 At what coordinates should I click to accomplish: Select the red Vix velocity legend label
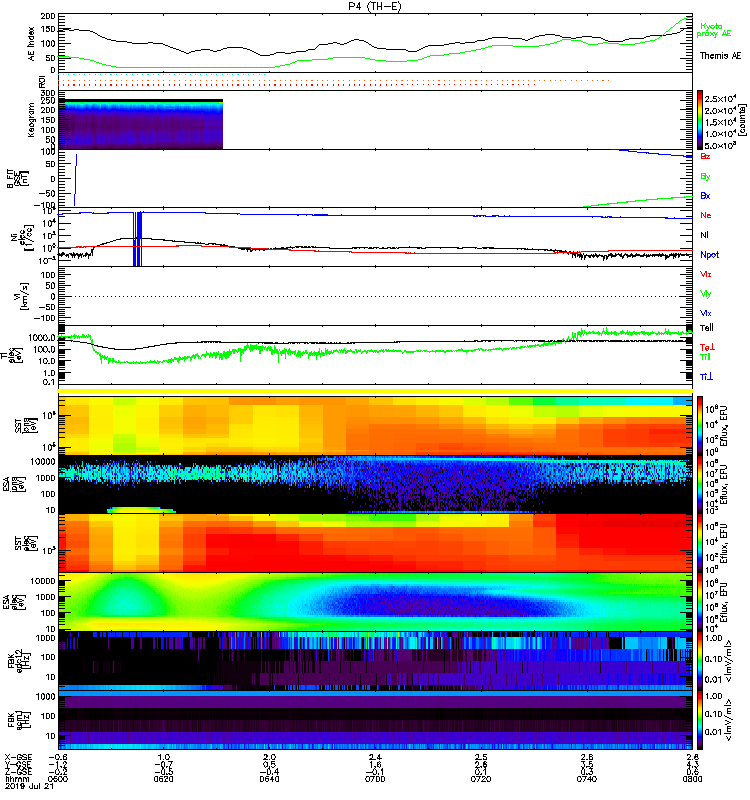coord(706,274)
